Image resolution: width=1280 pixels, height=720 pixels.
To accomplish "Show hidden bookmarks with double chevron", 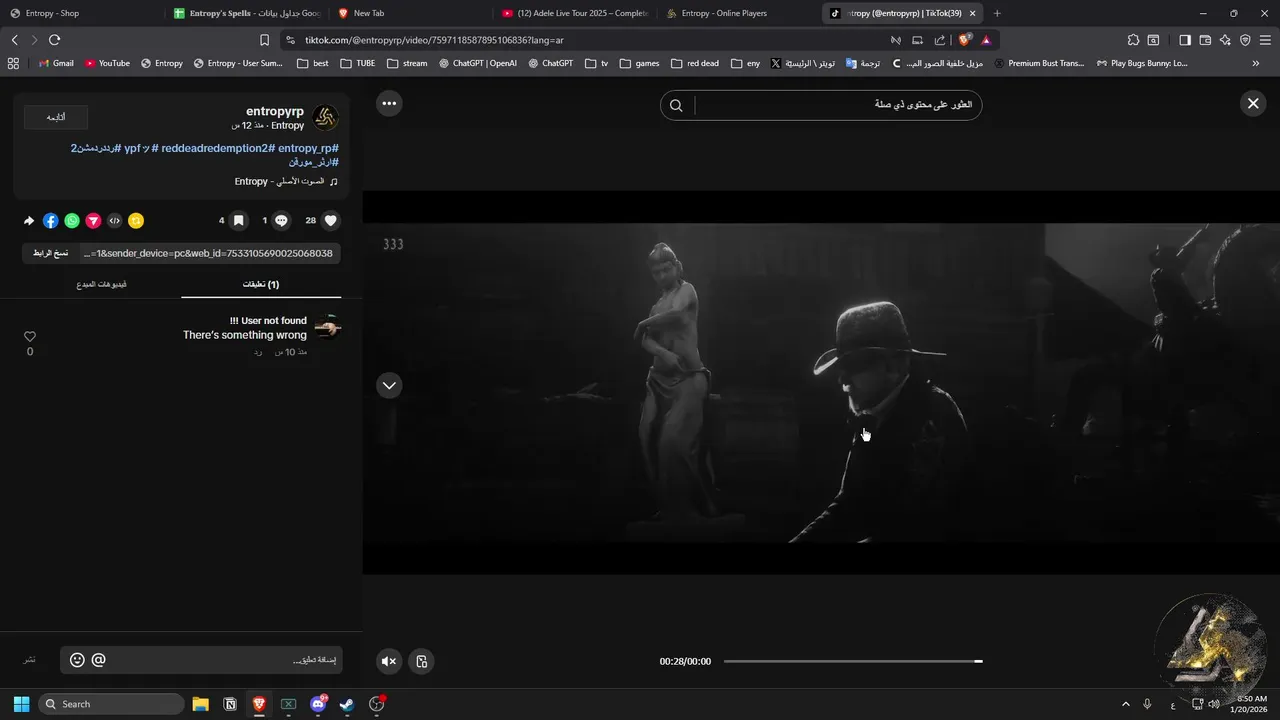I will pyautogui.click(x=1256, y=63).
